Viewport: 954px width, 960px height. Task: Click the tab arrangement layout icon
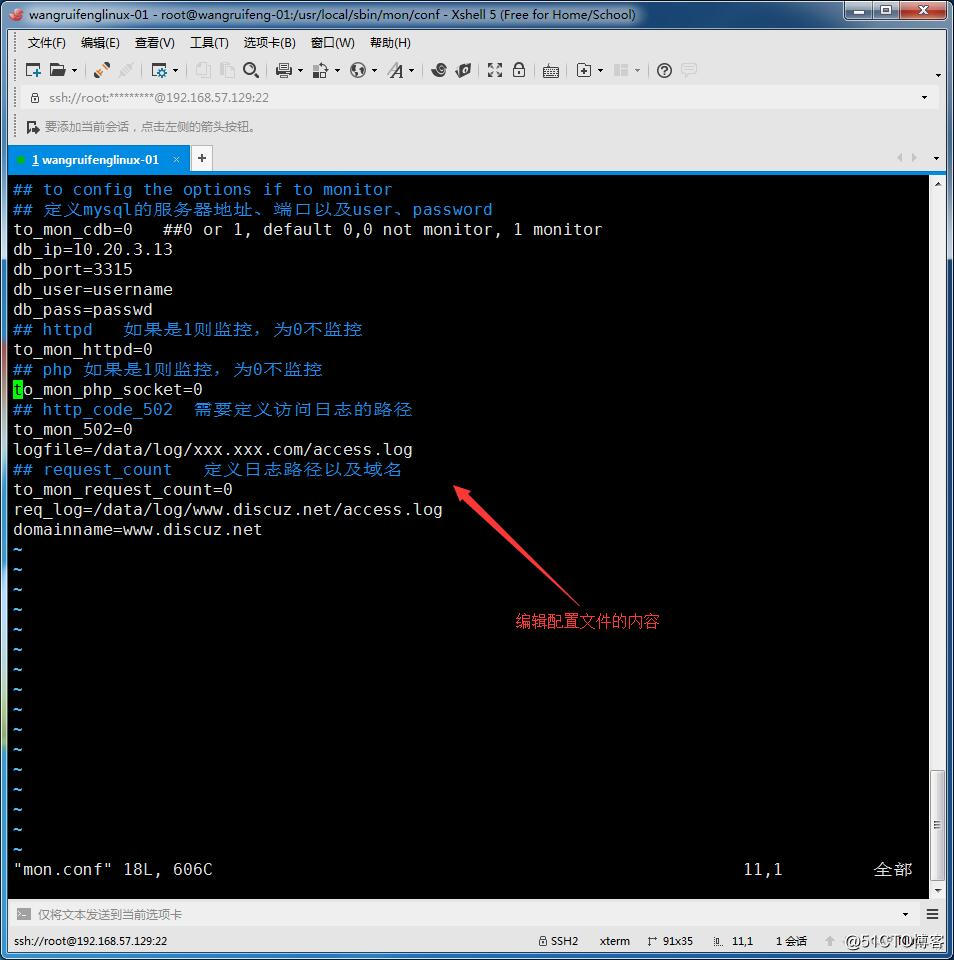pyautogui.click(x=621, y=70)
